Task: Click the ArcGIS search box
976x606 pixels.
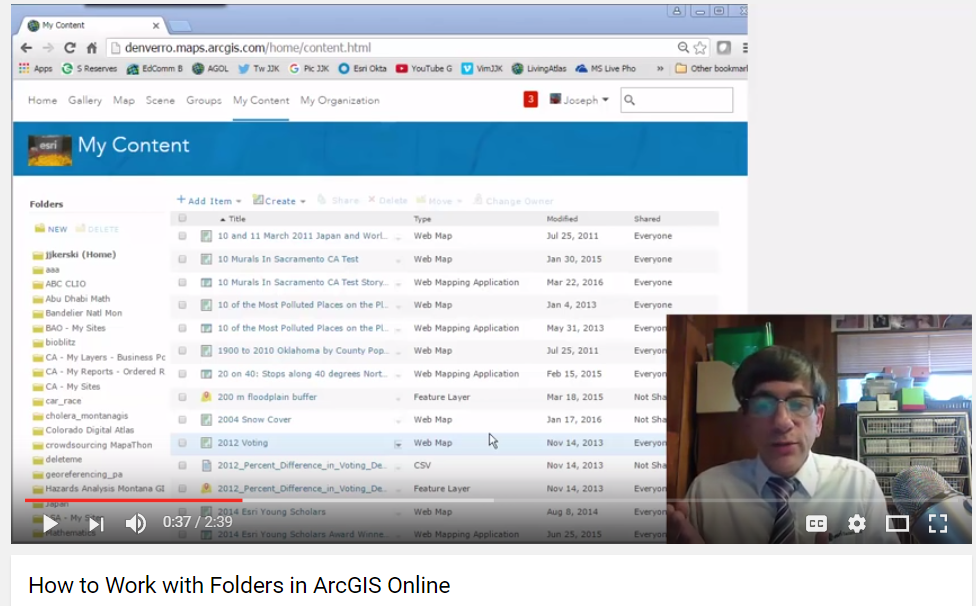Action: (x=677, y=100)
